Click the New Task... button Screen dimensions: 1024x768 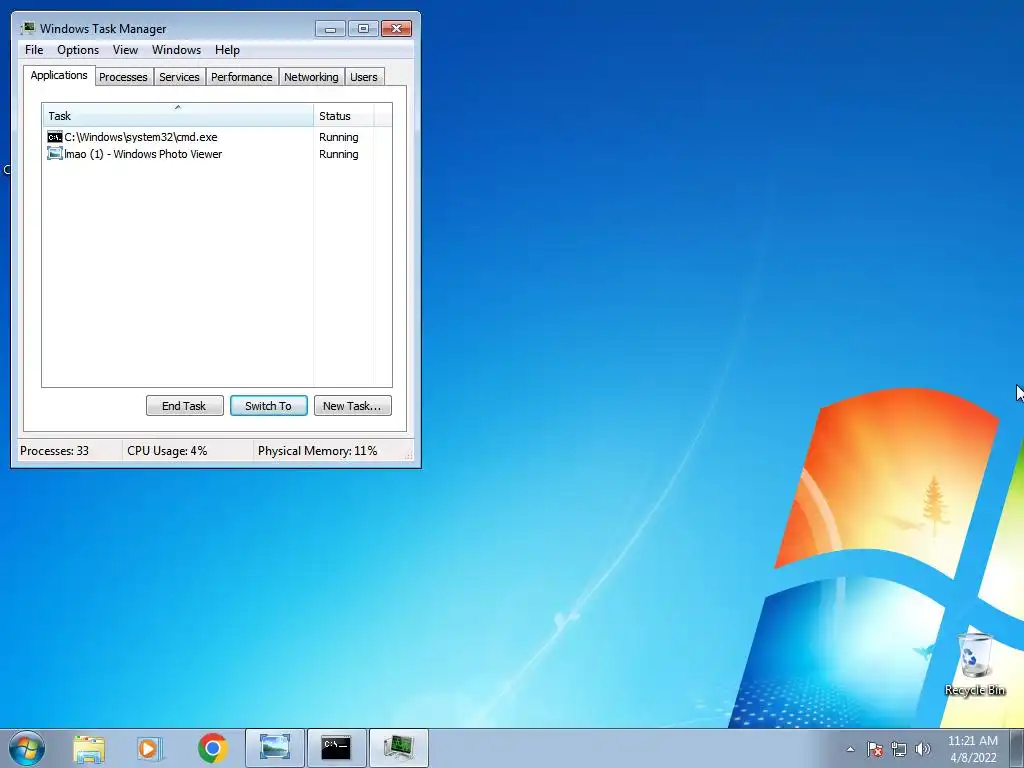(x=352, y=406)
